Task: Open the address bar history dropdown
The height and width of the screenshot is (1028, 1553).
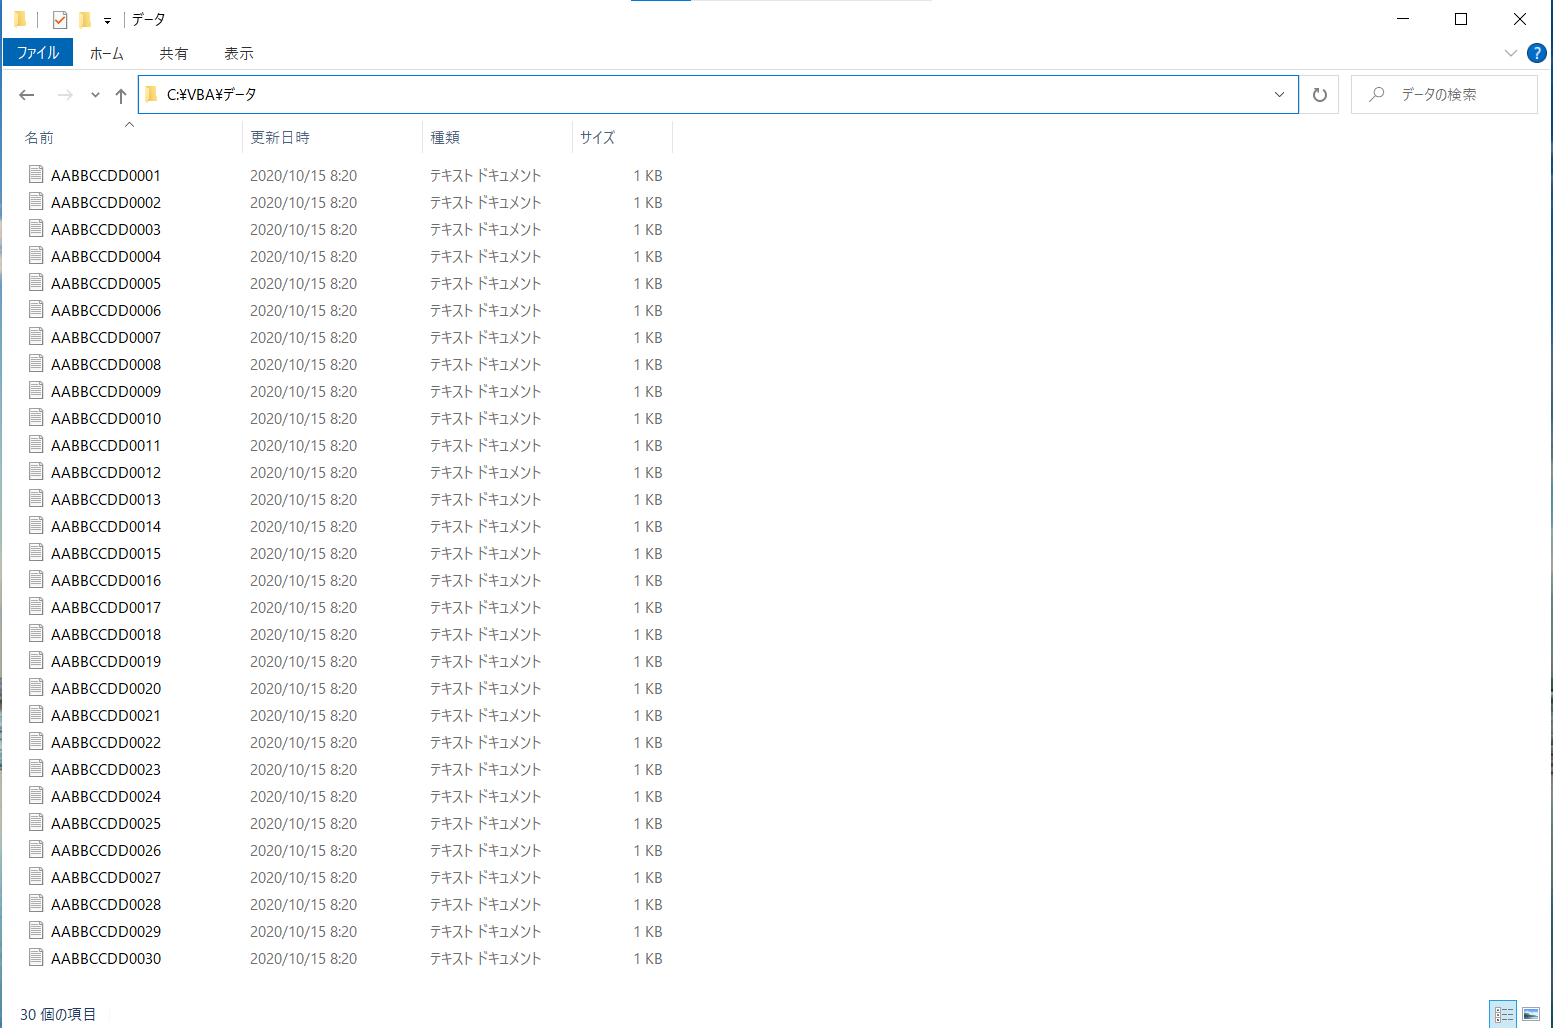Action: [1279, 95]
